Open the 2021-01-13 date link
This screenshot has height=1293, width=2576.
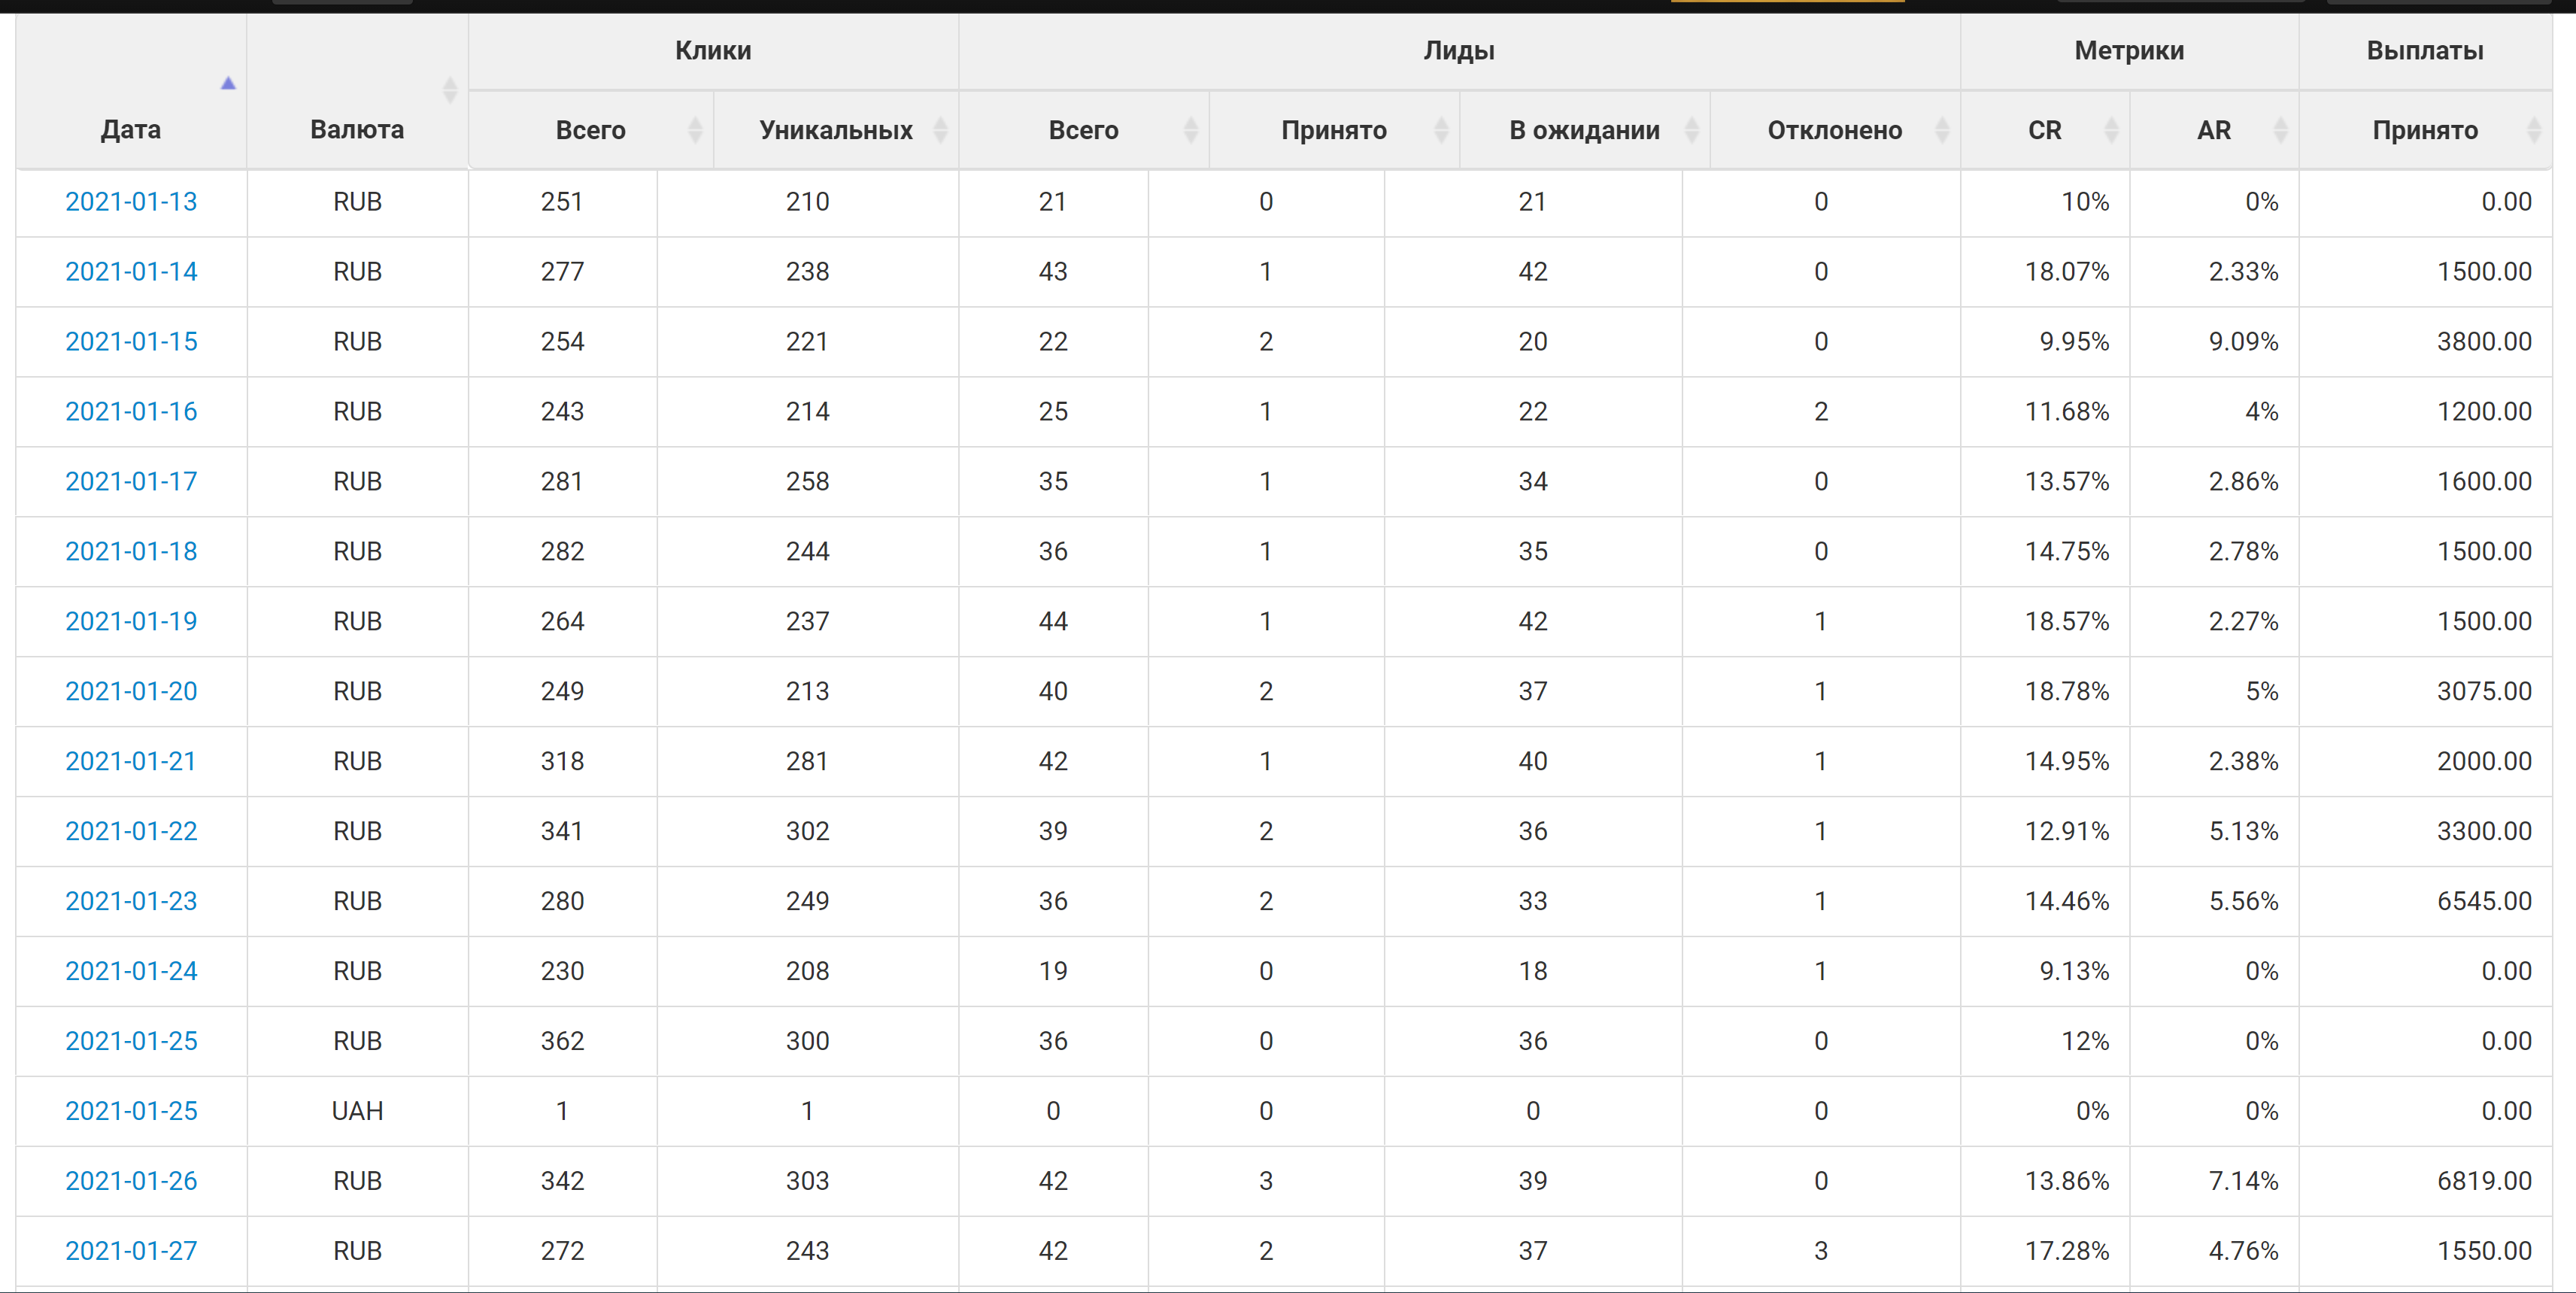[131, 202]
